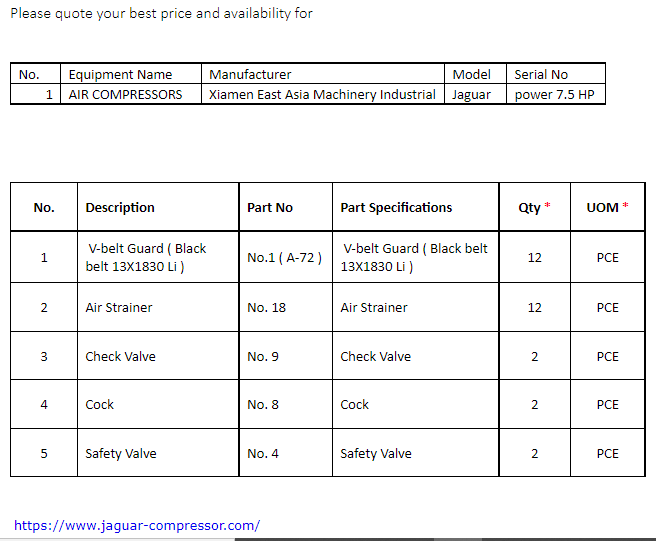Click the Manufacturer column header

(323, 74)
